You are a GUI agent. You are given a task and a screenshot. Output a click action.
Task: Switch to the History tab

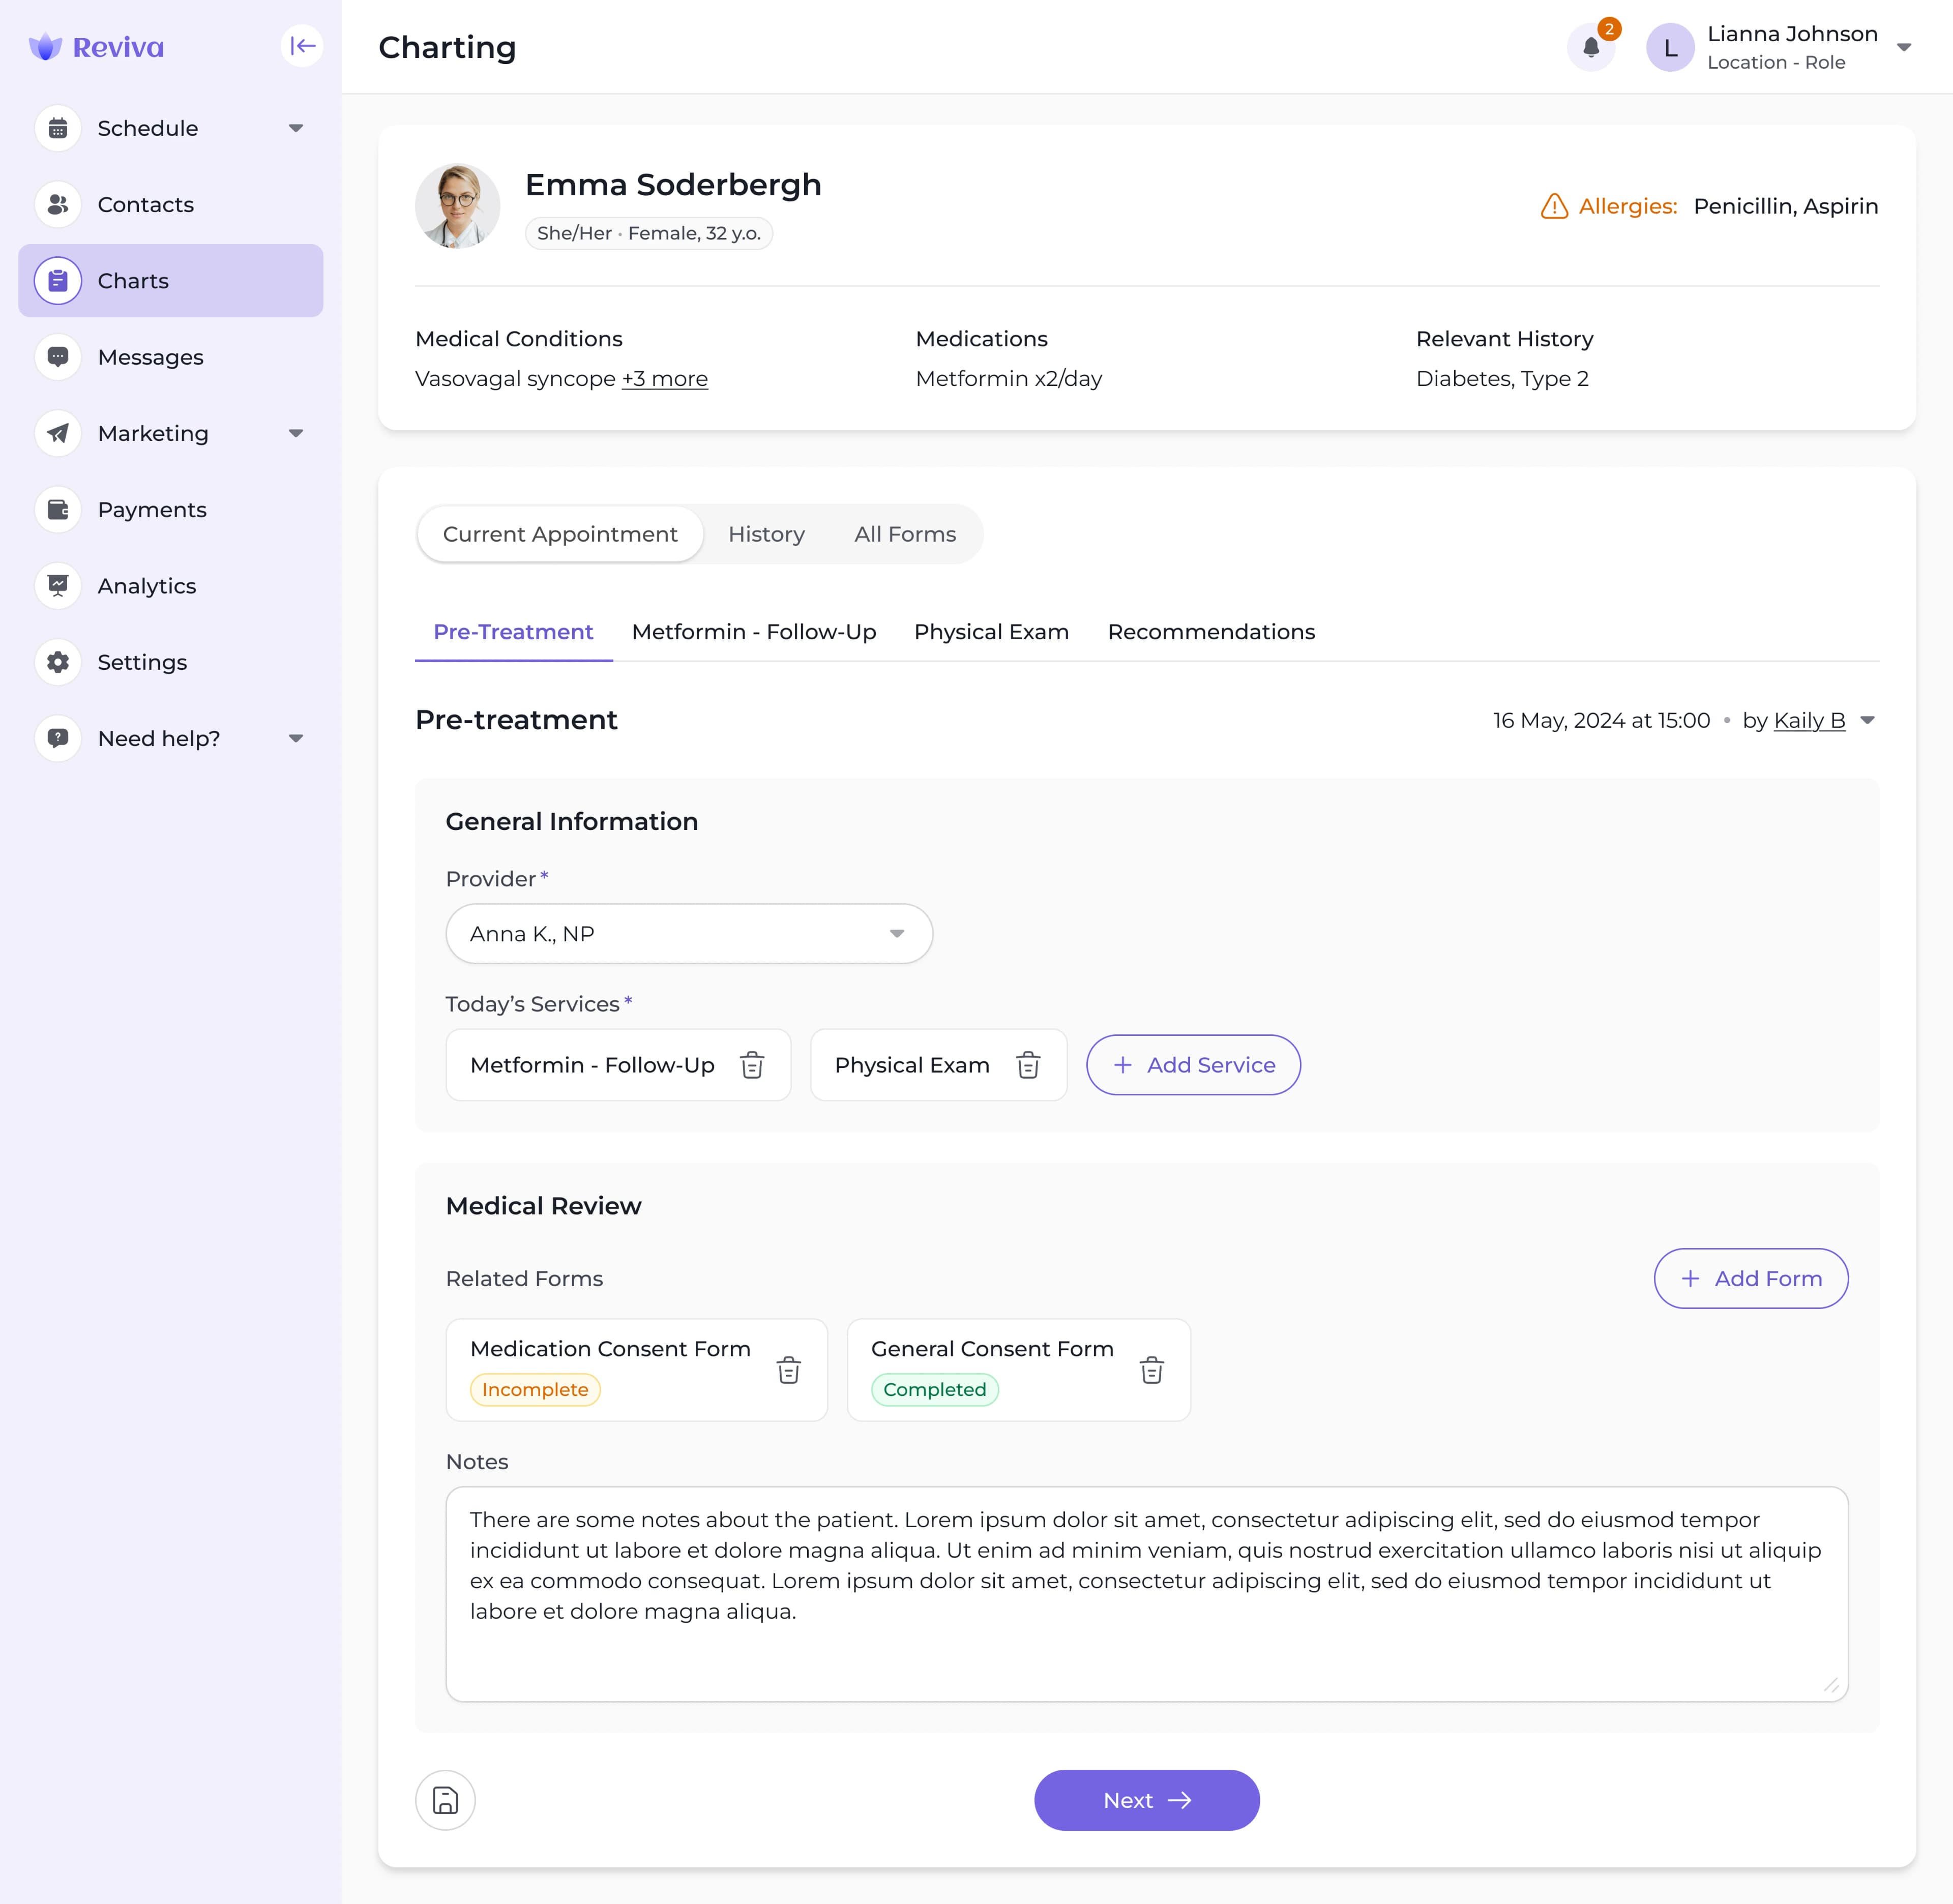[x=766, y=534]
